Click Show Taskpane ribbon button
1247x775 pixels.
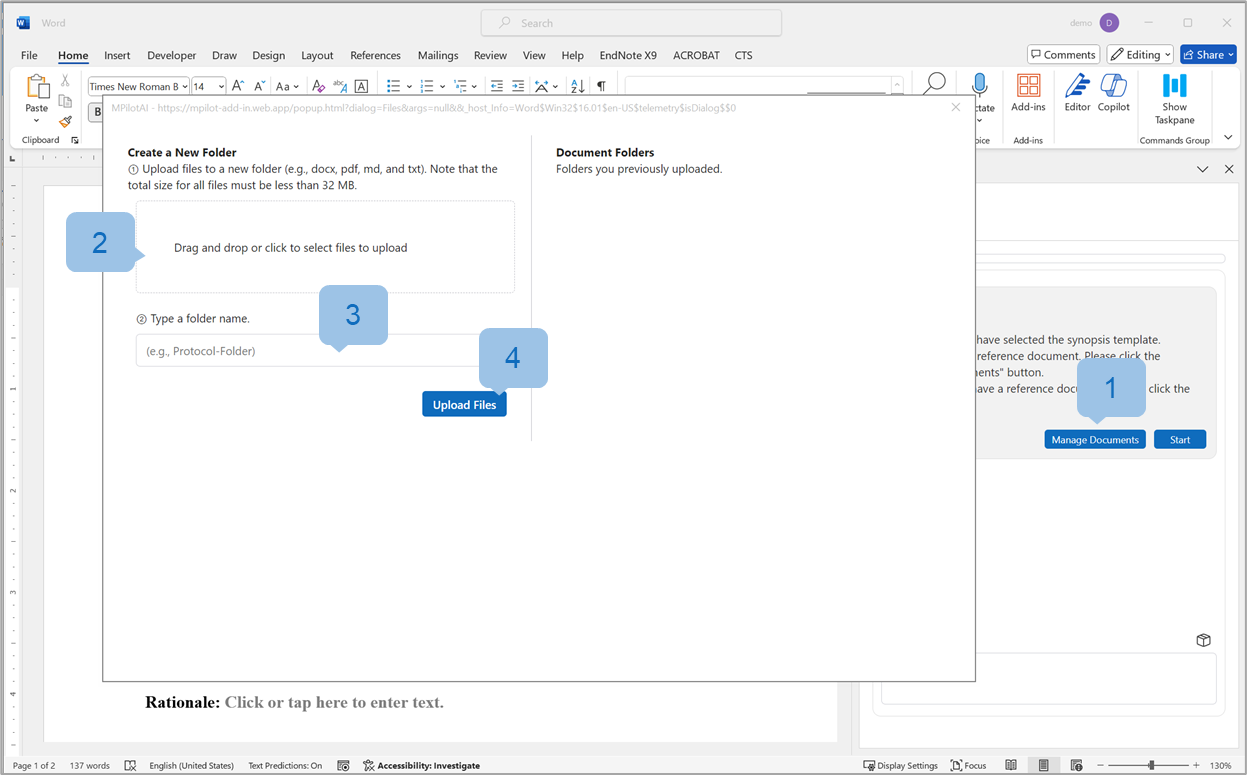(x=1175, y=98)
